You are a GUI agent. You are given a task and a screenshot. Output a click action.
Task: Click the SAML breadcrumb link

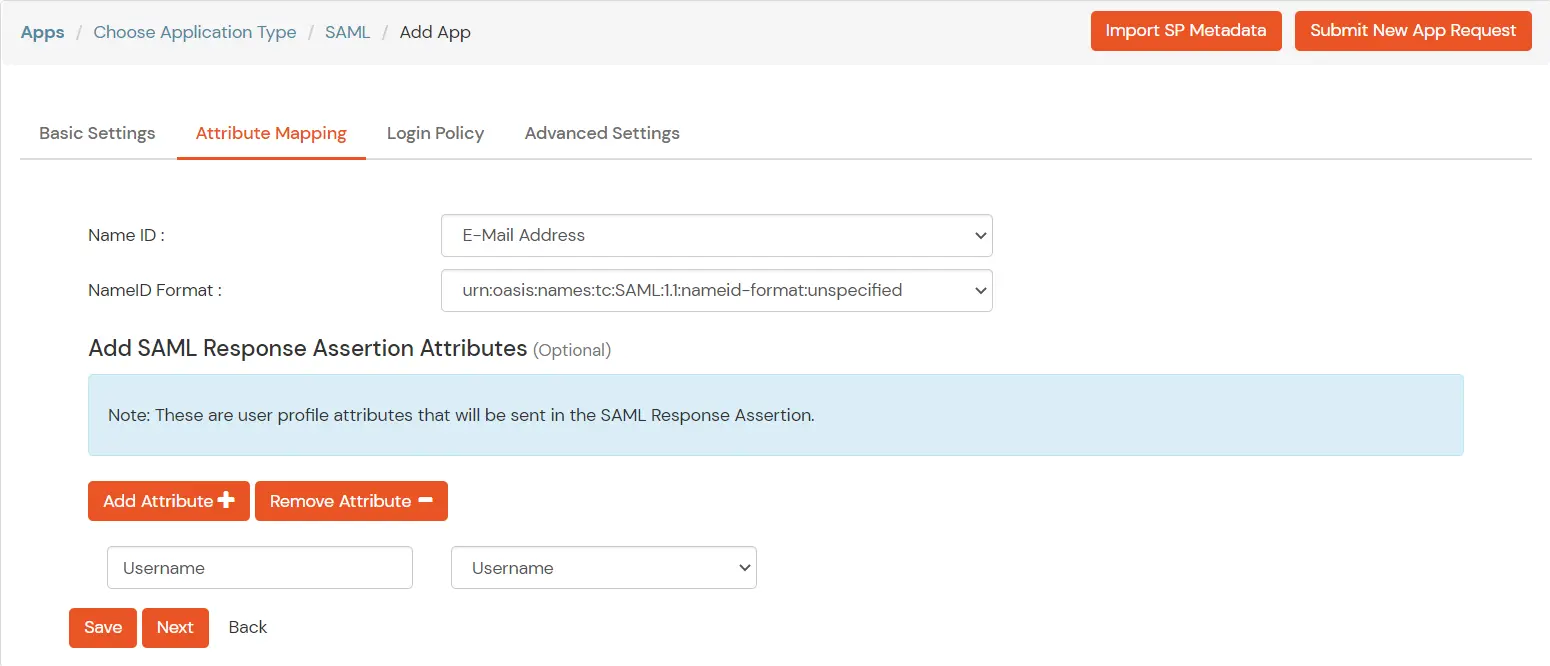pos(347,31)
